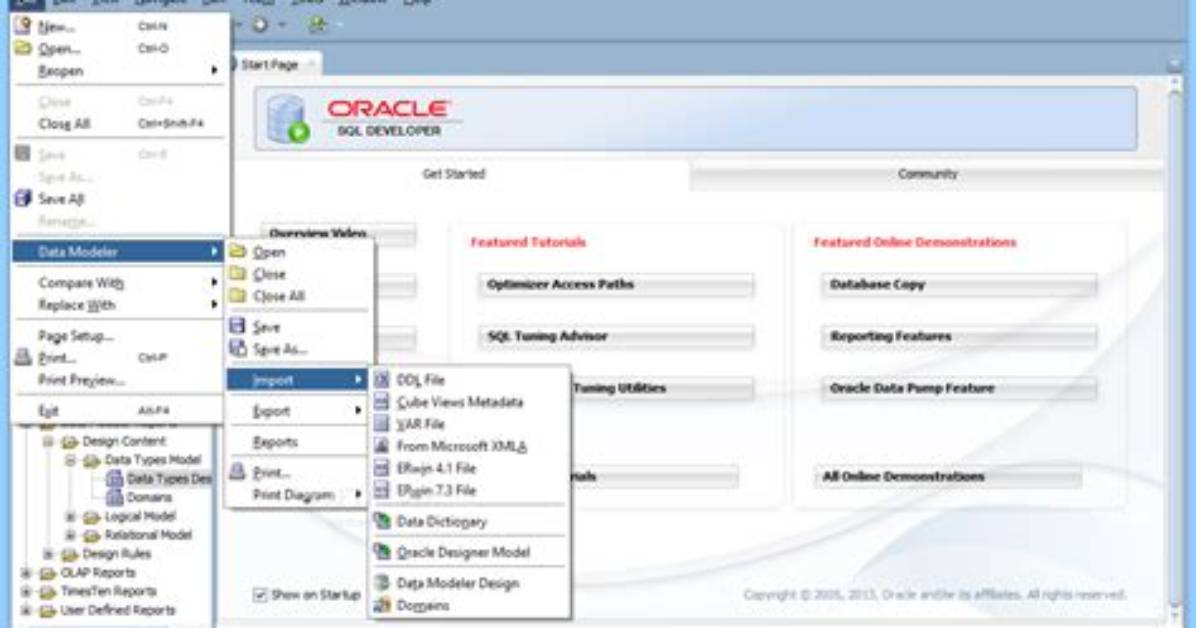This screenshot has height=628, width=1196.
Task: Click the VAR File icon
Action: 382,423
